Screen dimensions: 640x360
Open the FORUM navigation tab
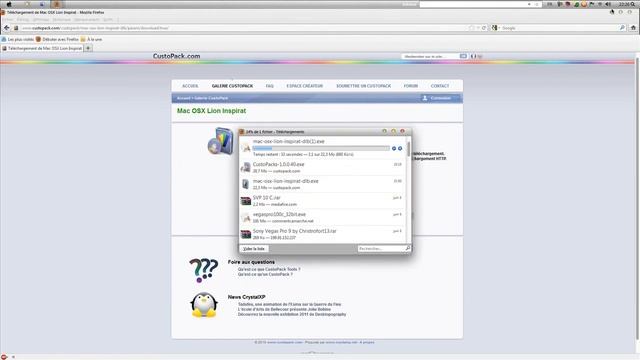coord(411,86)
